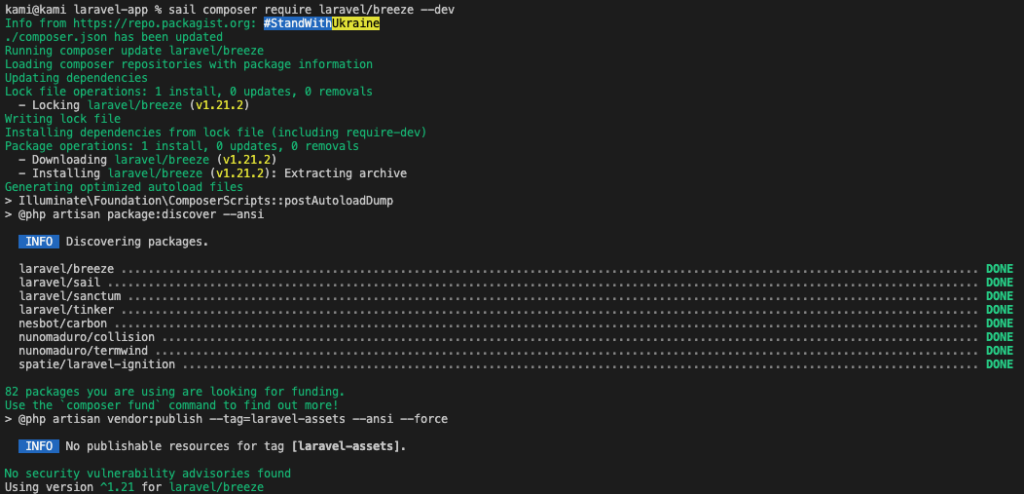This screenshot has height=494, width=1024.
Task: Click the yellow highlighted Ukraine text
Action: [355, 23]
